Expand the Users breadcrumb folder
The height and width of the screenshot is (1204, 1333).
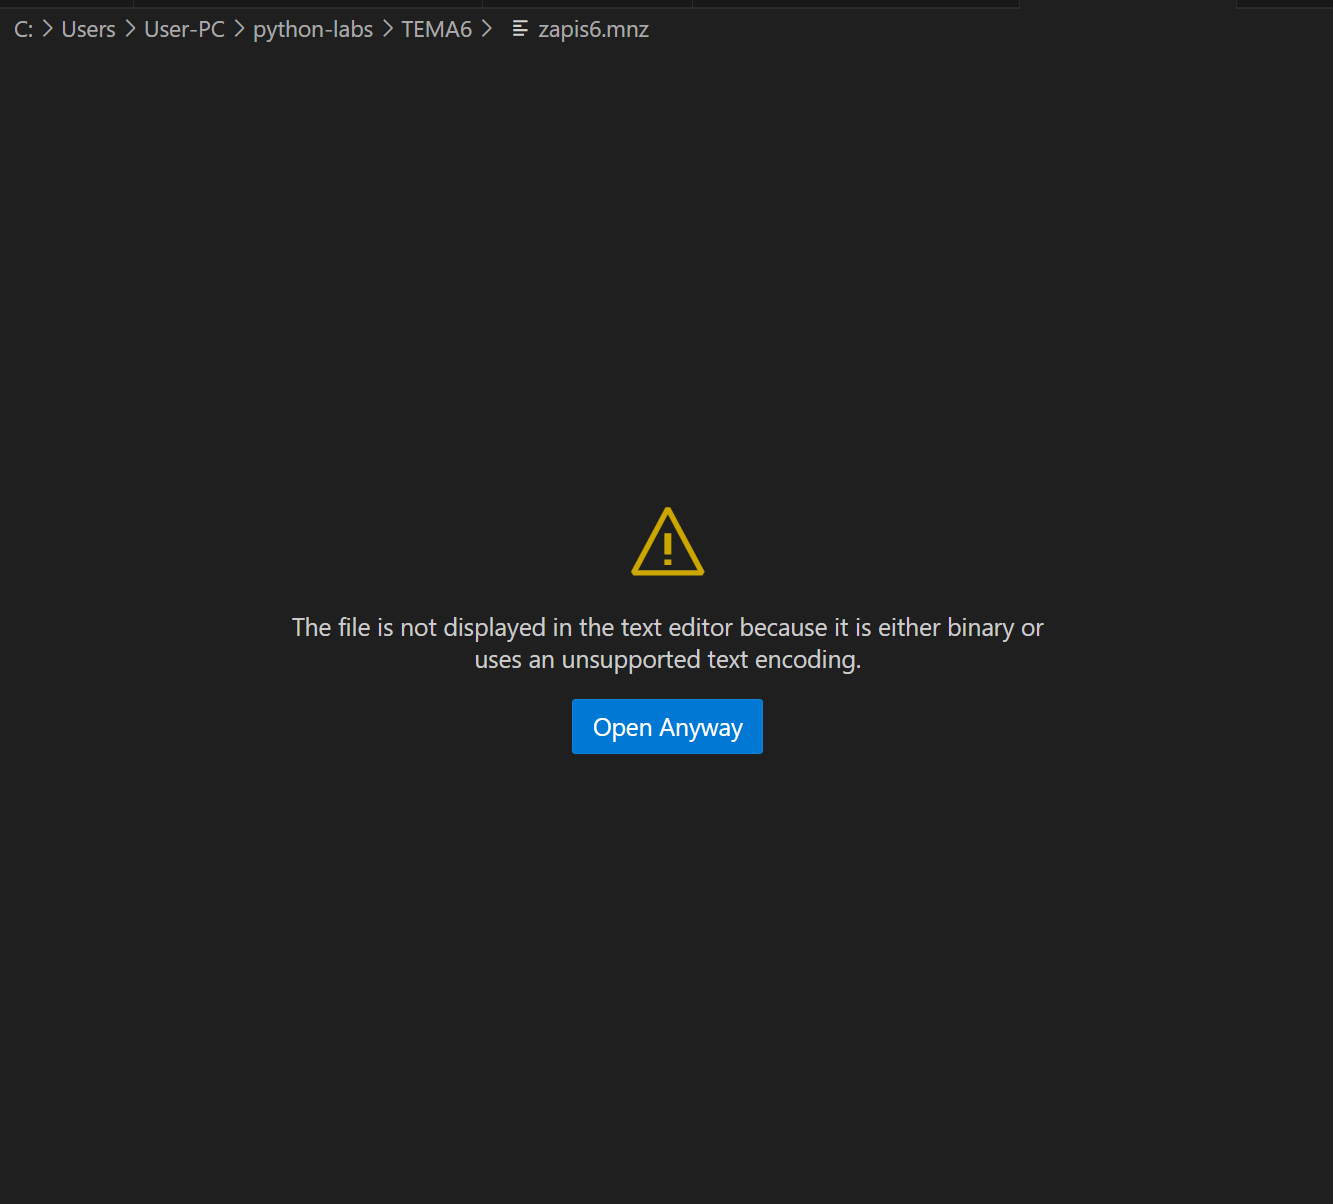click(x=88, y=29)
